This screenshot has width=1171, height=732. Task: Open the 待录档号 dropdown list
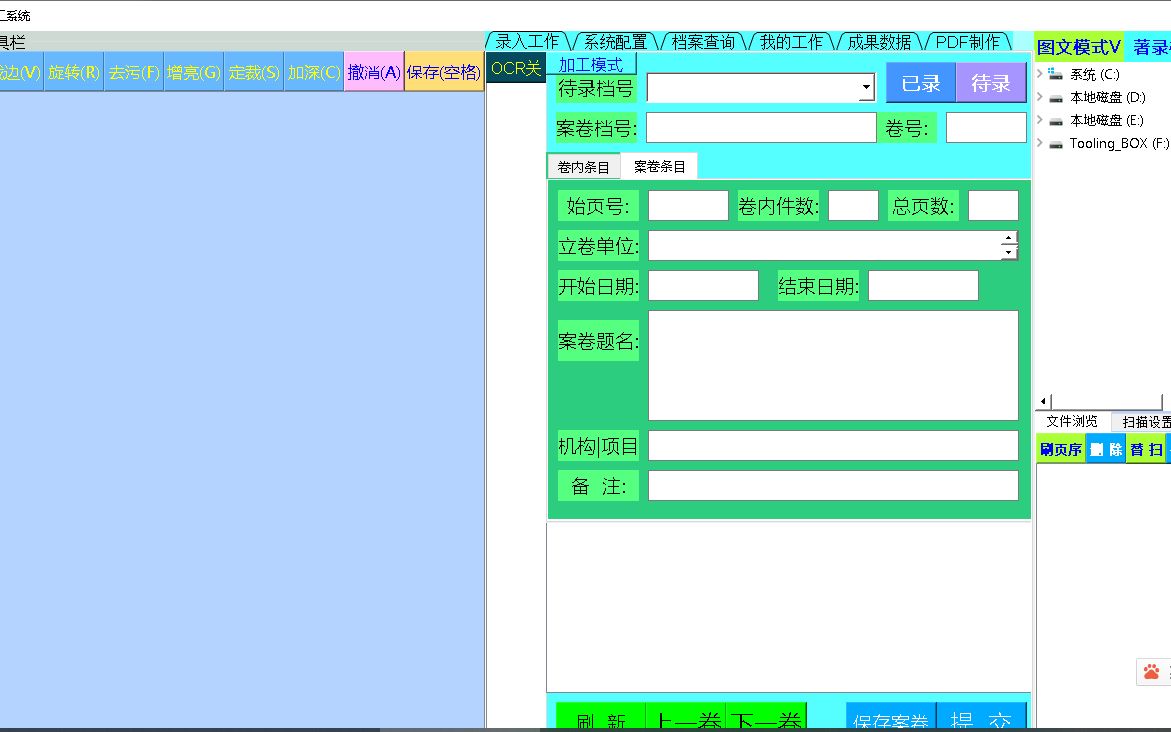tap(866, 88)
